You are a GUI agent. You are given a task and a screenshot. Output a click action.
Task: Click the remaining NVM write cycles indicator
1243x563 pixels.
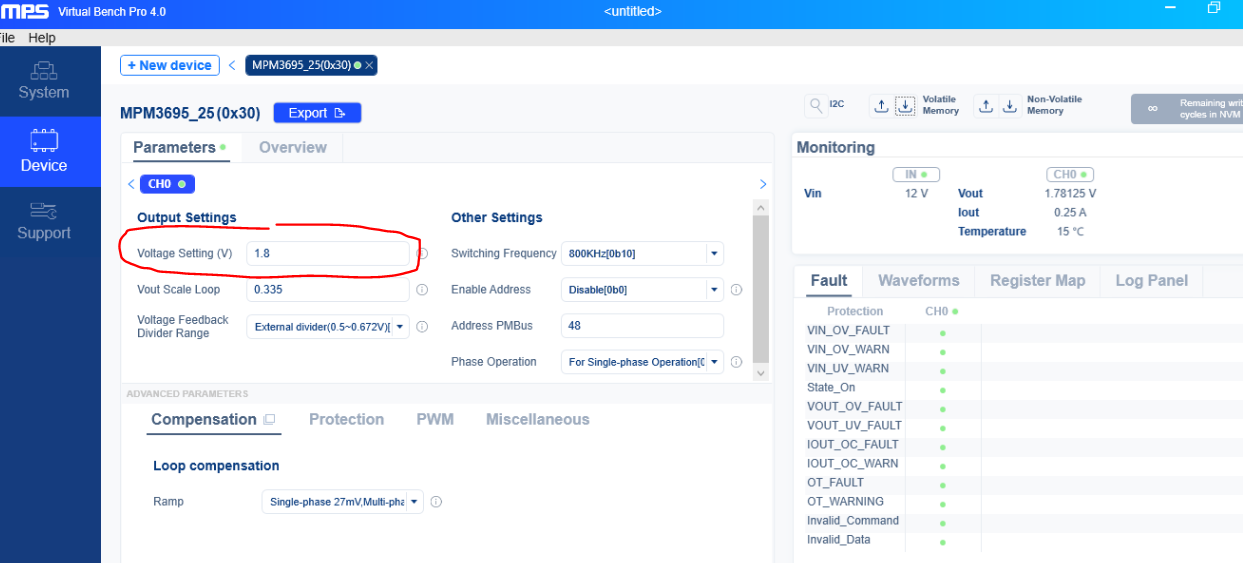(1187, 109)
